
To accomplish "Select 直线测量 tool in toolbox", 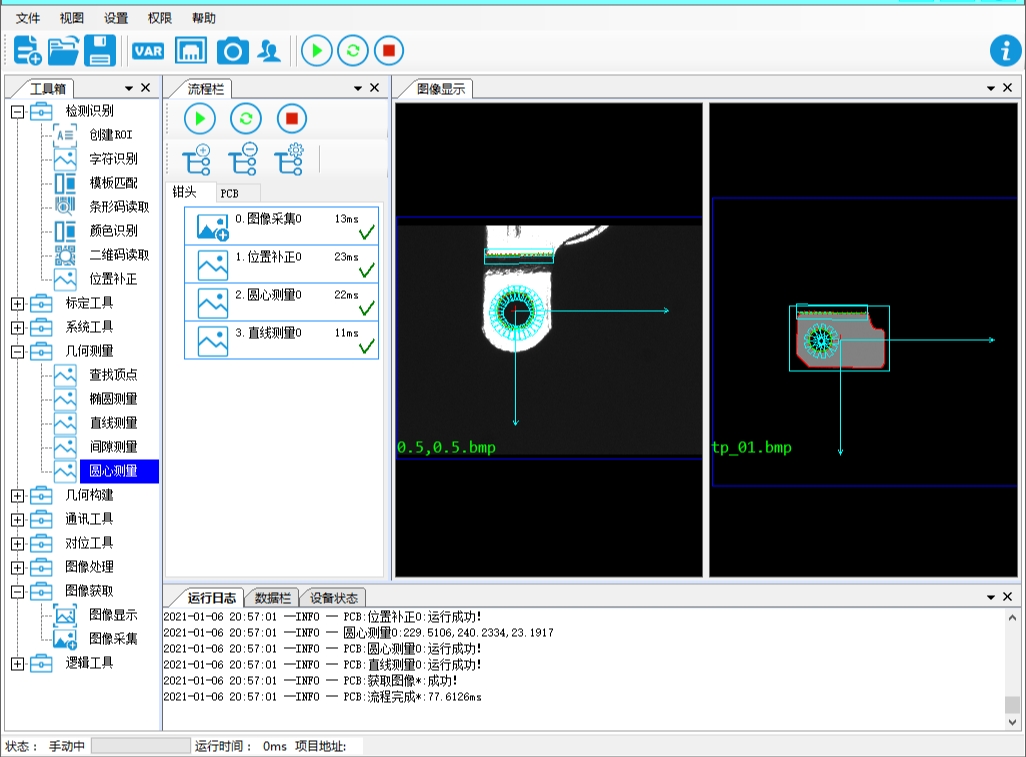I will (x=113, y=423).
